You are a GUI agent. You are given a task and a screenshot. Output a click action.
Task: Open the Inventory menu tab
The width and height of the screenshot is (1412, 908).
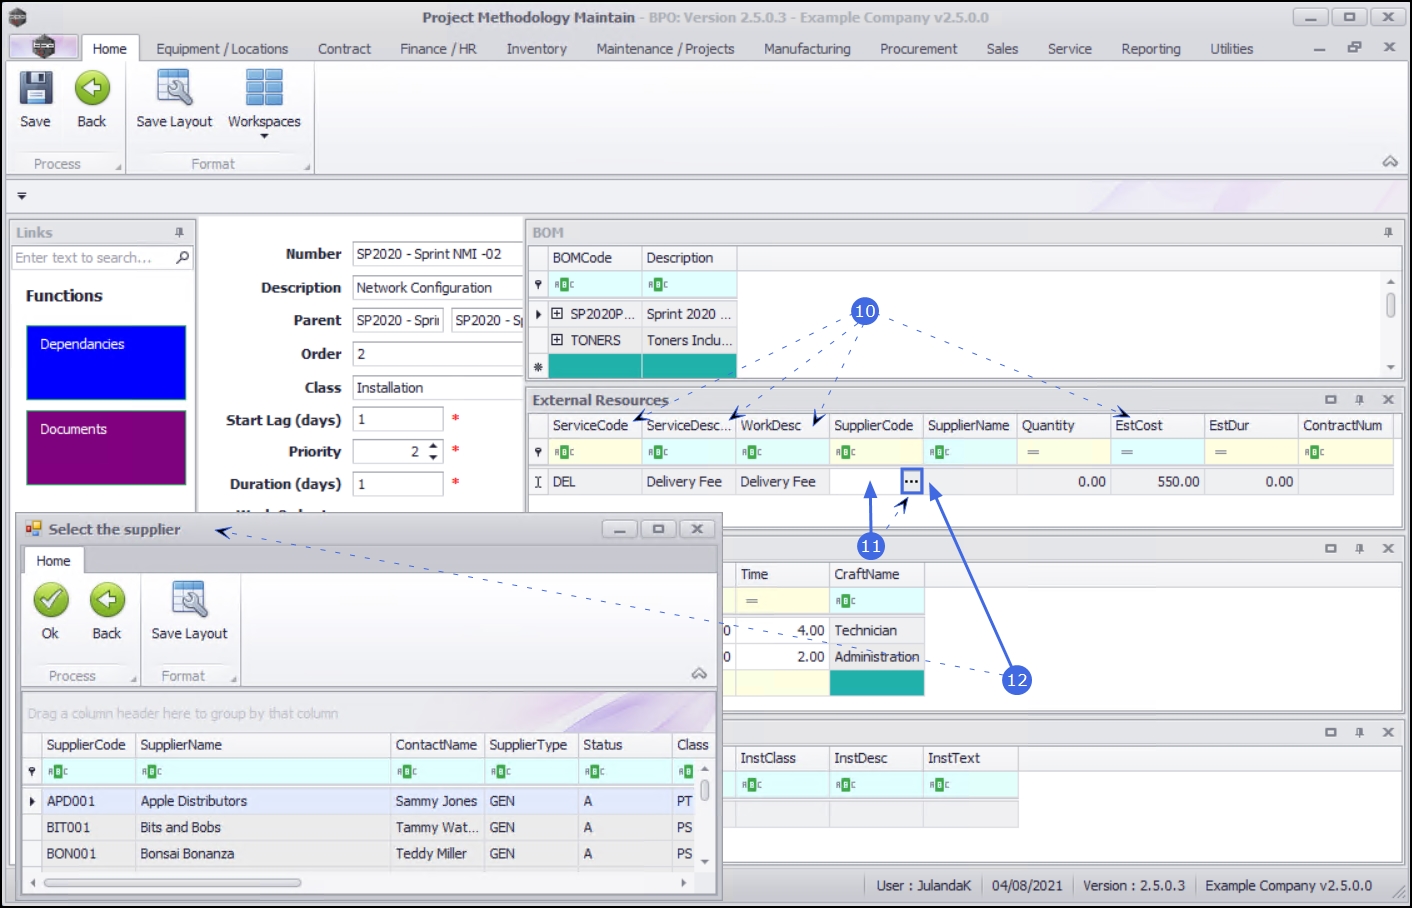click(x=536, y=49)
